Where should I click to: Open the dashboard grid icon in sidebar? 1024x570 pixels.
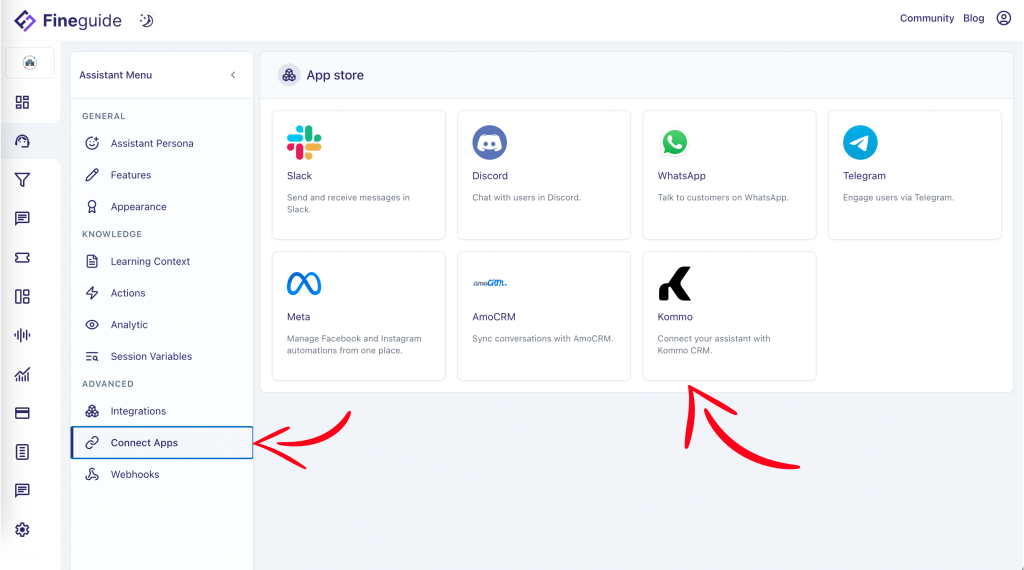click(x=22, y=102)
